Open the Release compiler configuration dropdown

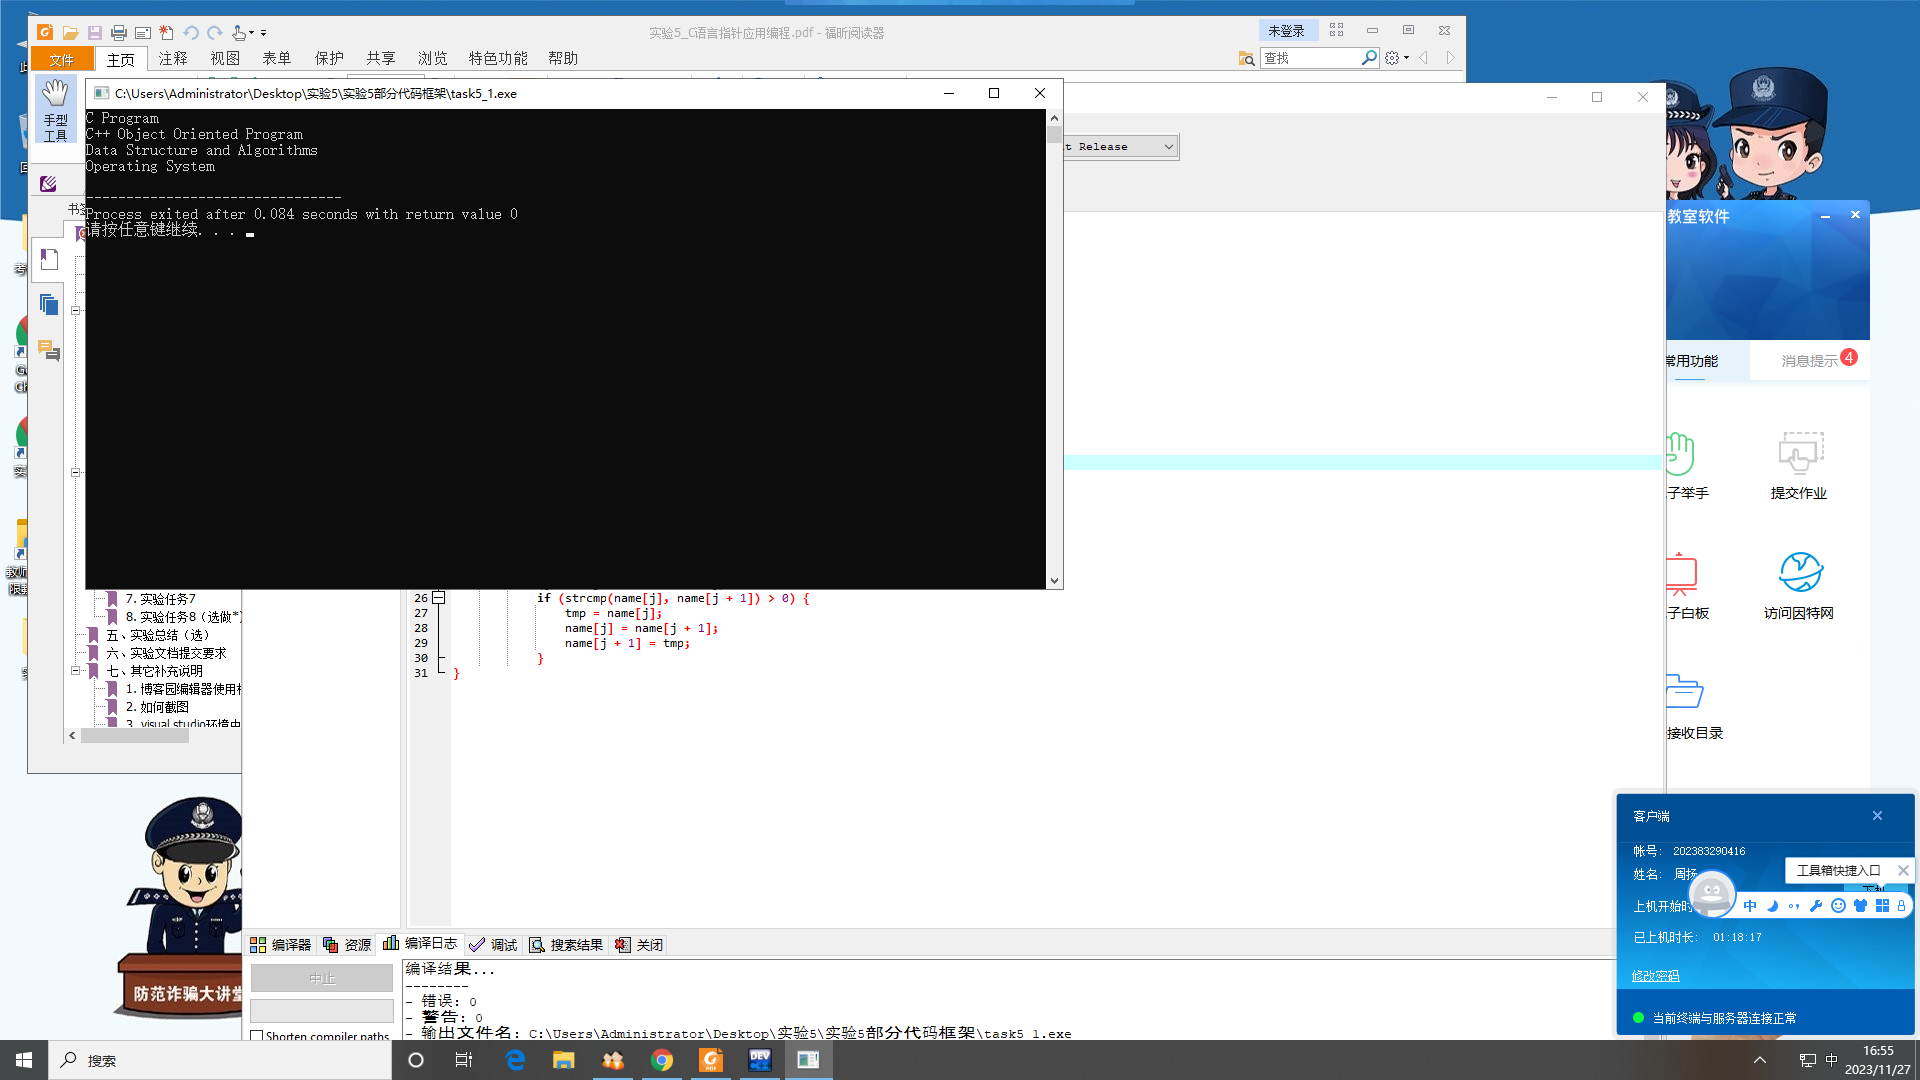(1168, 147)
